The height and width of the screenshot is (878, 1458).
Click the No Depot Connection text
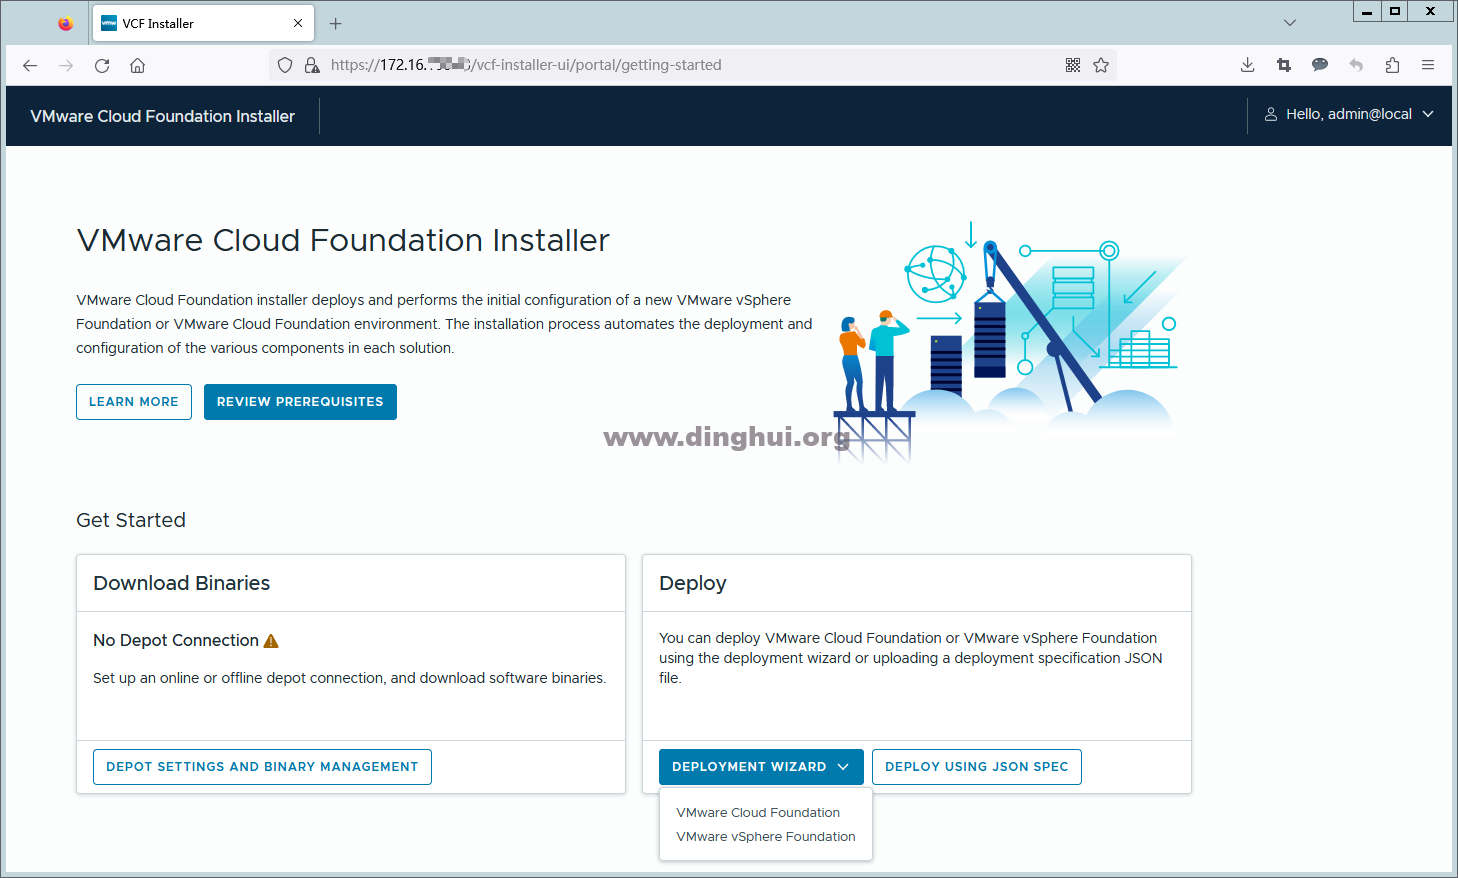tap(176, 640)
